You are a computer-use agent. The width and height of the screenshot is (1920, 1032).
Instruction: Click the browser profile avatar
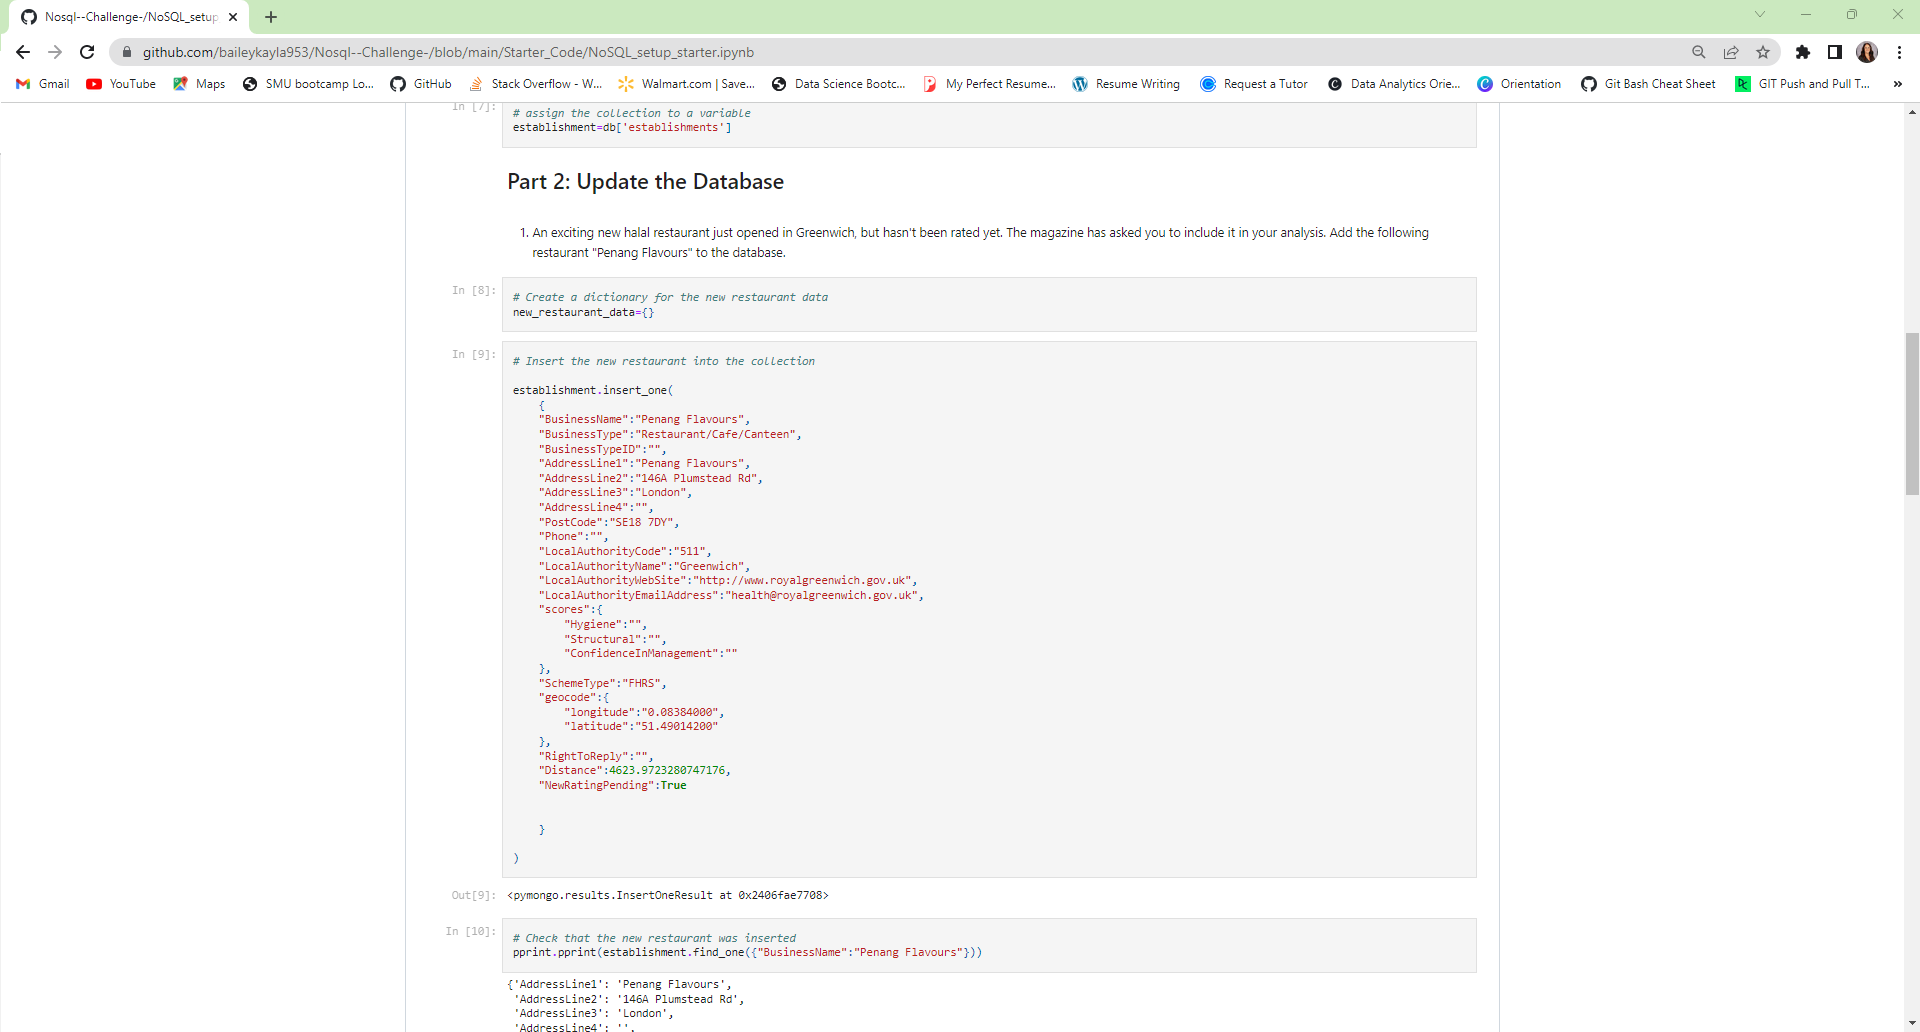[1868, 52]
